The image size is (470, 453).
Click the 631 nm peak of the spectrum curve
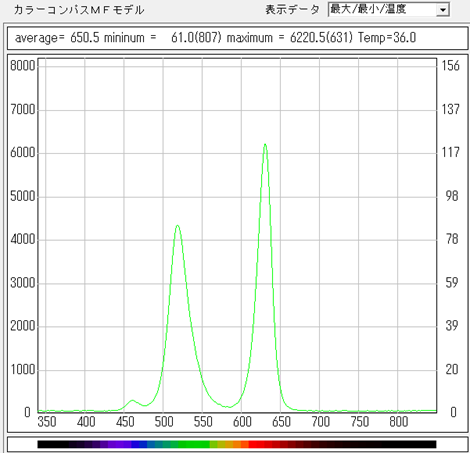265,145
